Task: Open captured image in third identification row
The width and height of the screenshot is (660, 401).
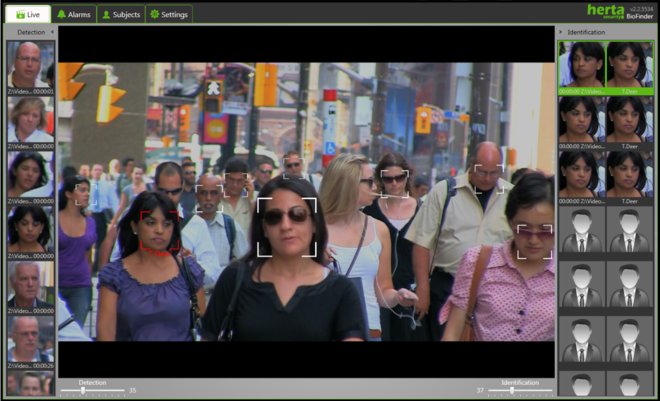Action: pyautogui.click(x=582, y=175)
